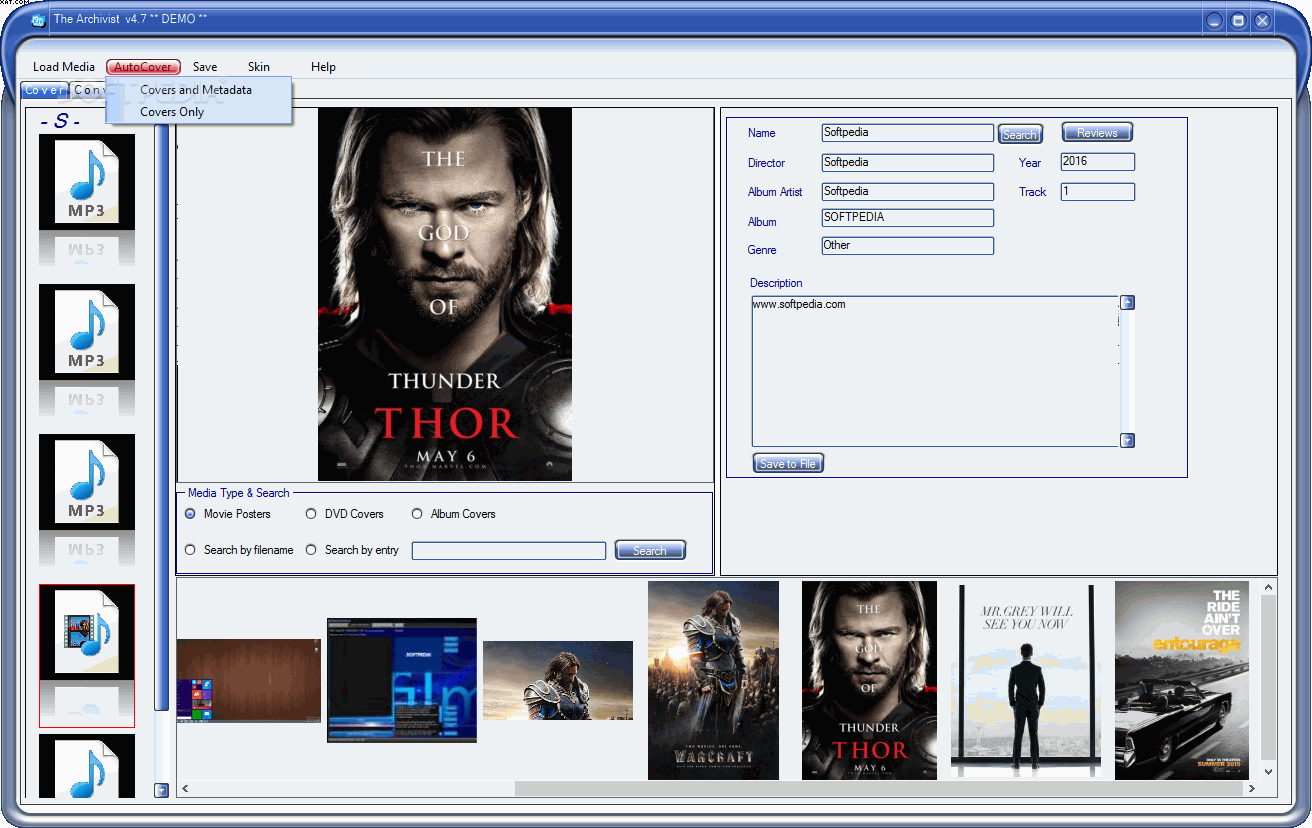Choose Covers and Metadata from AutoCover menu
This screenshot has height=828, width=1312.
coord(196,90)
